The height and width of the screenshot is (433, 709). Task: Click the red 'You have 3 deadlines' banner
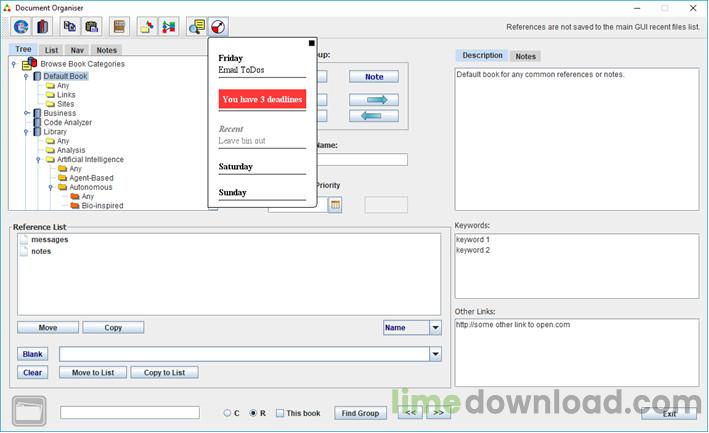point(262,99)
